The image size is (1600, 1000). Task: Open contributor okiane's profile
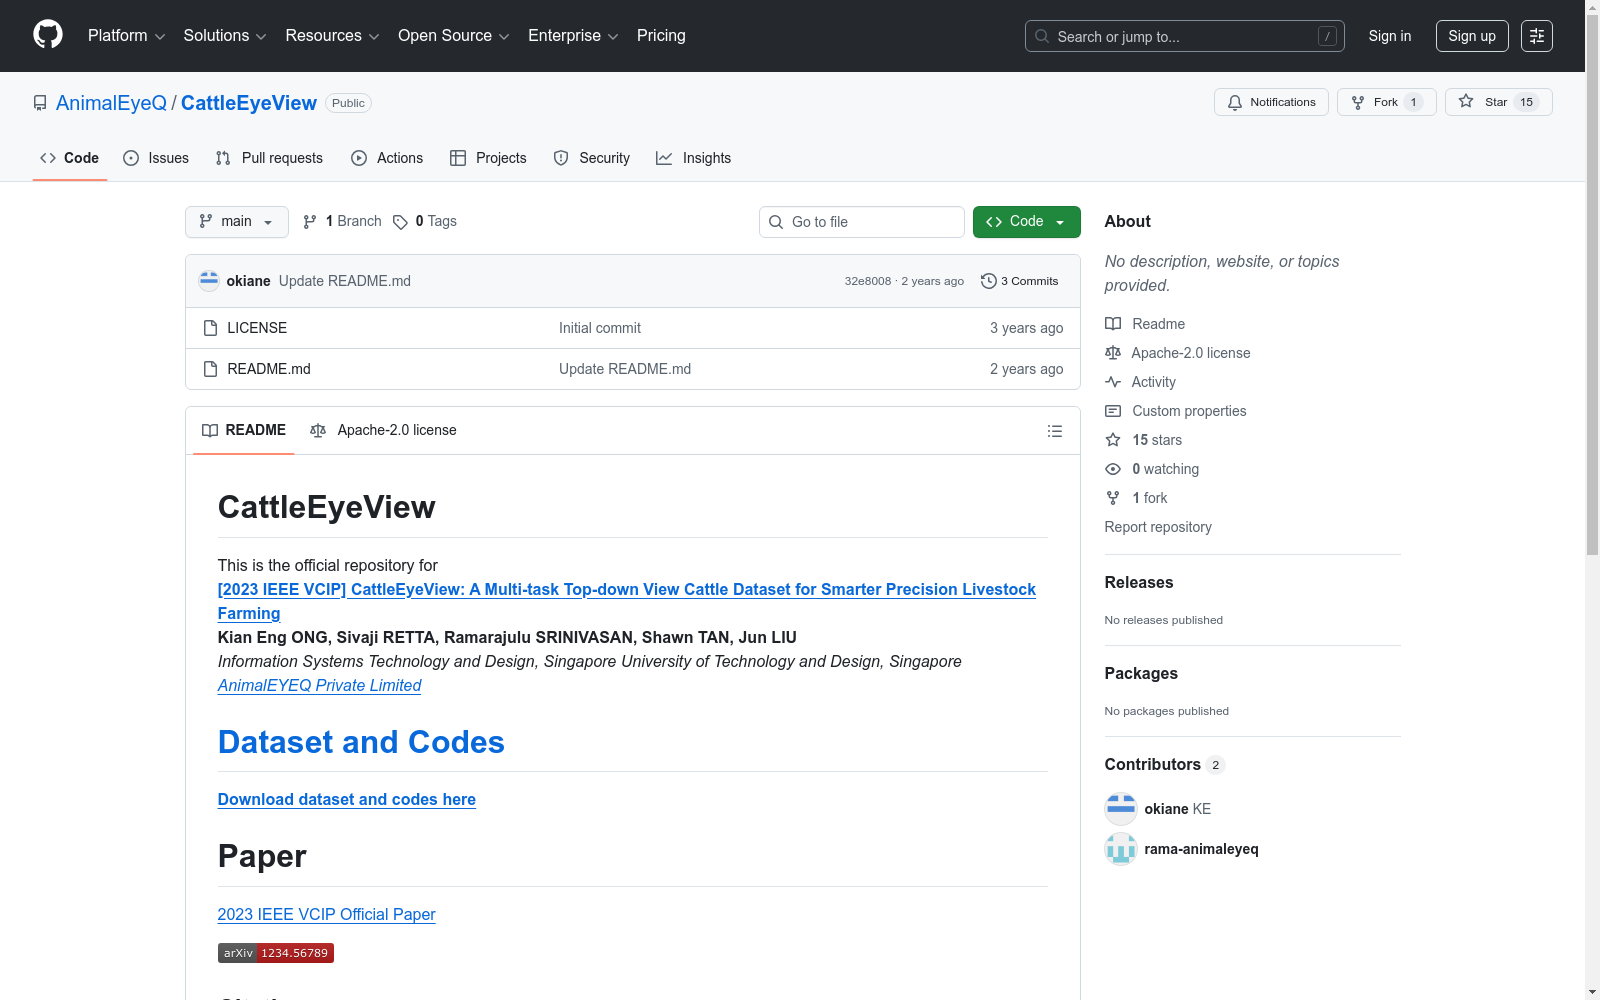[x=1178, y=809]
